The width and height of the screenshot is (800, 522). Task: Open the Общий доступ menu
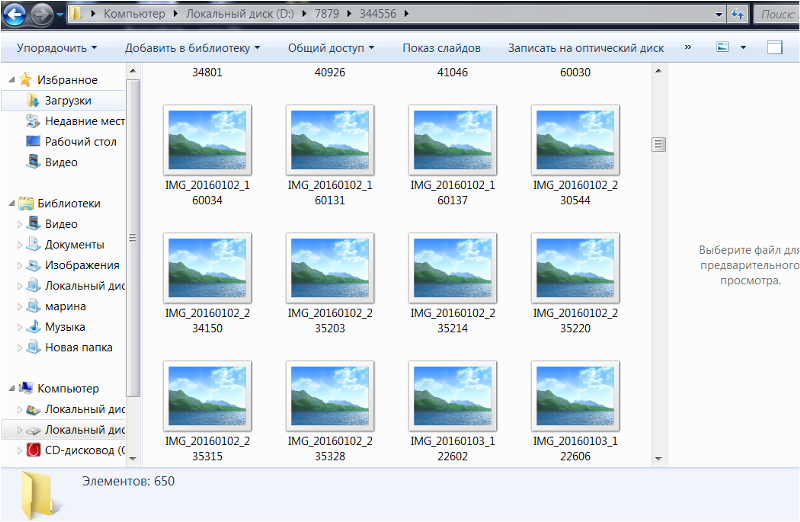[x=331, y=48]
